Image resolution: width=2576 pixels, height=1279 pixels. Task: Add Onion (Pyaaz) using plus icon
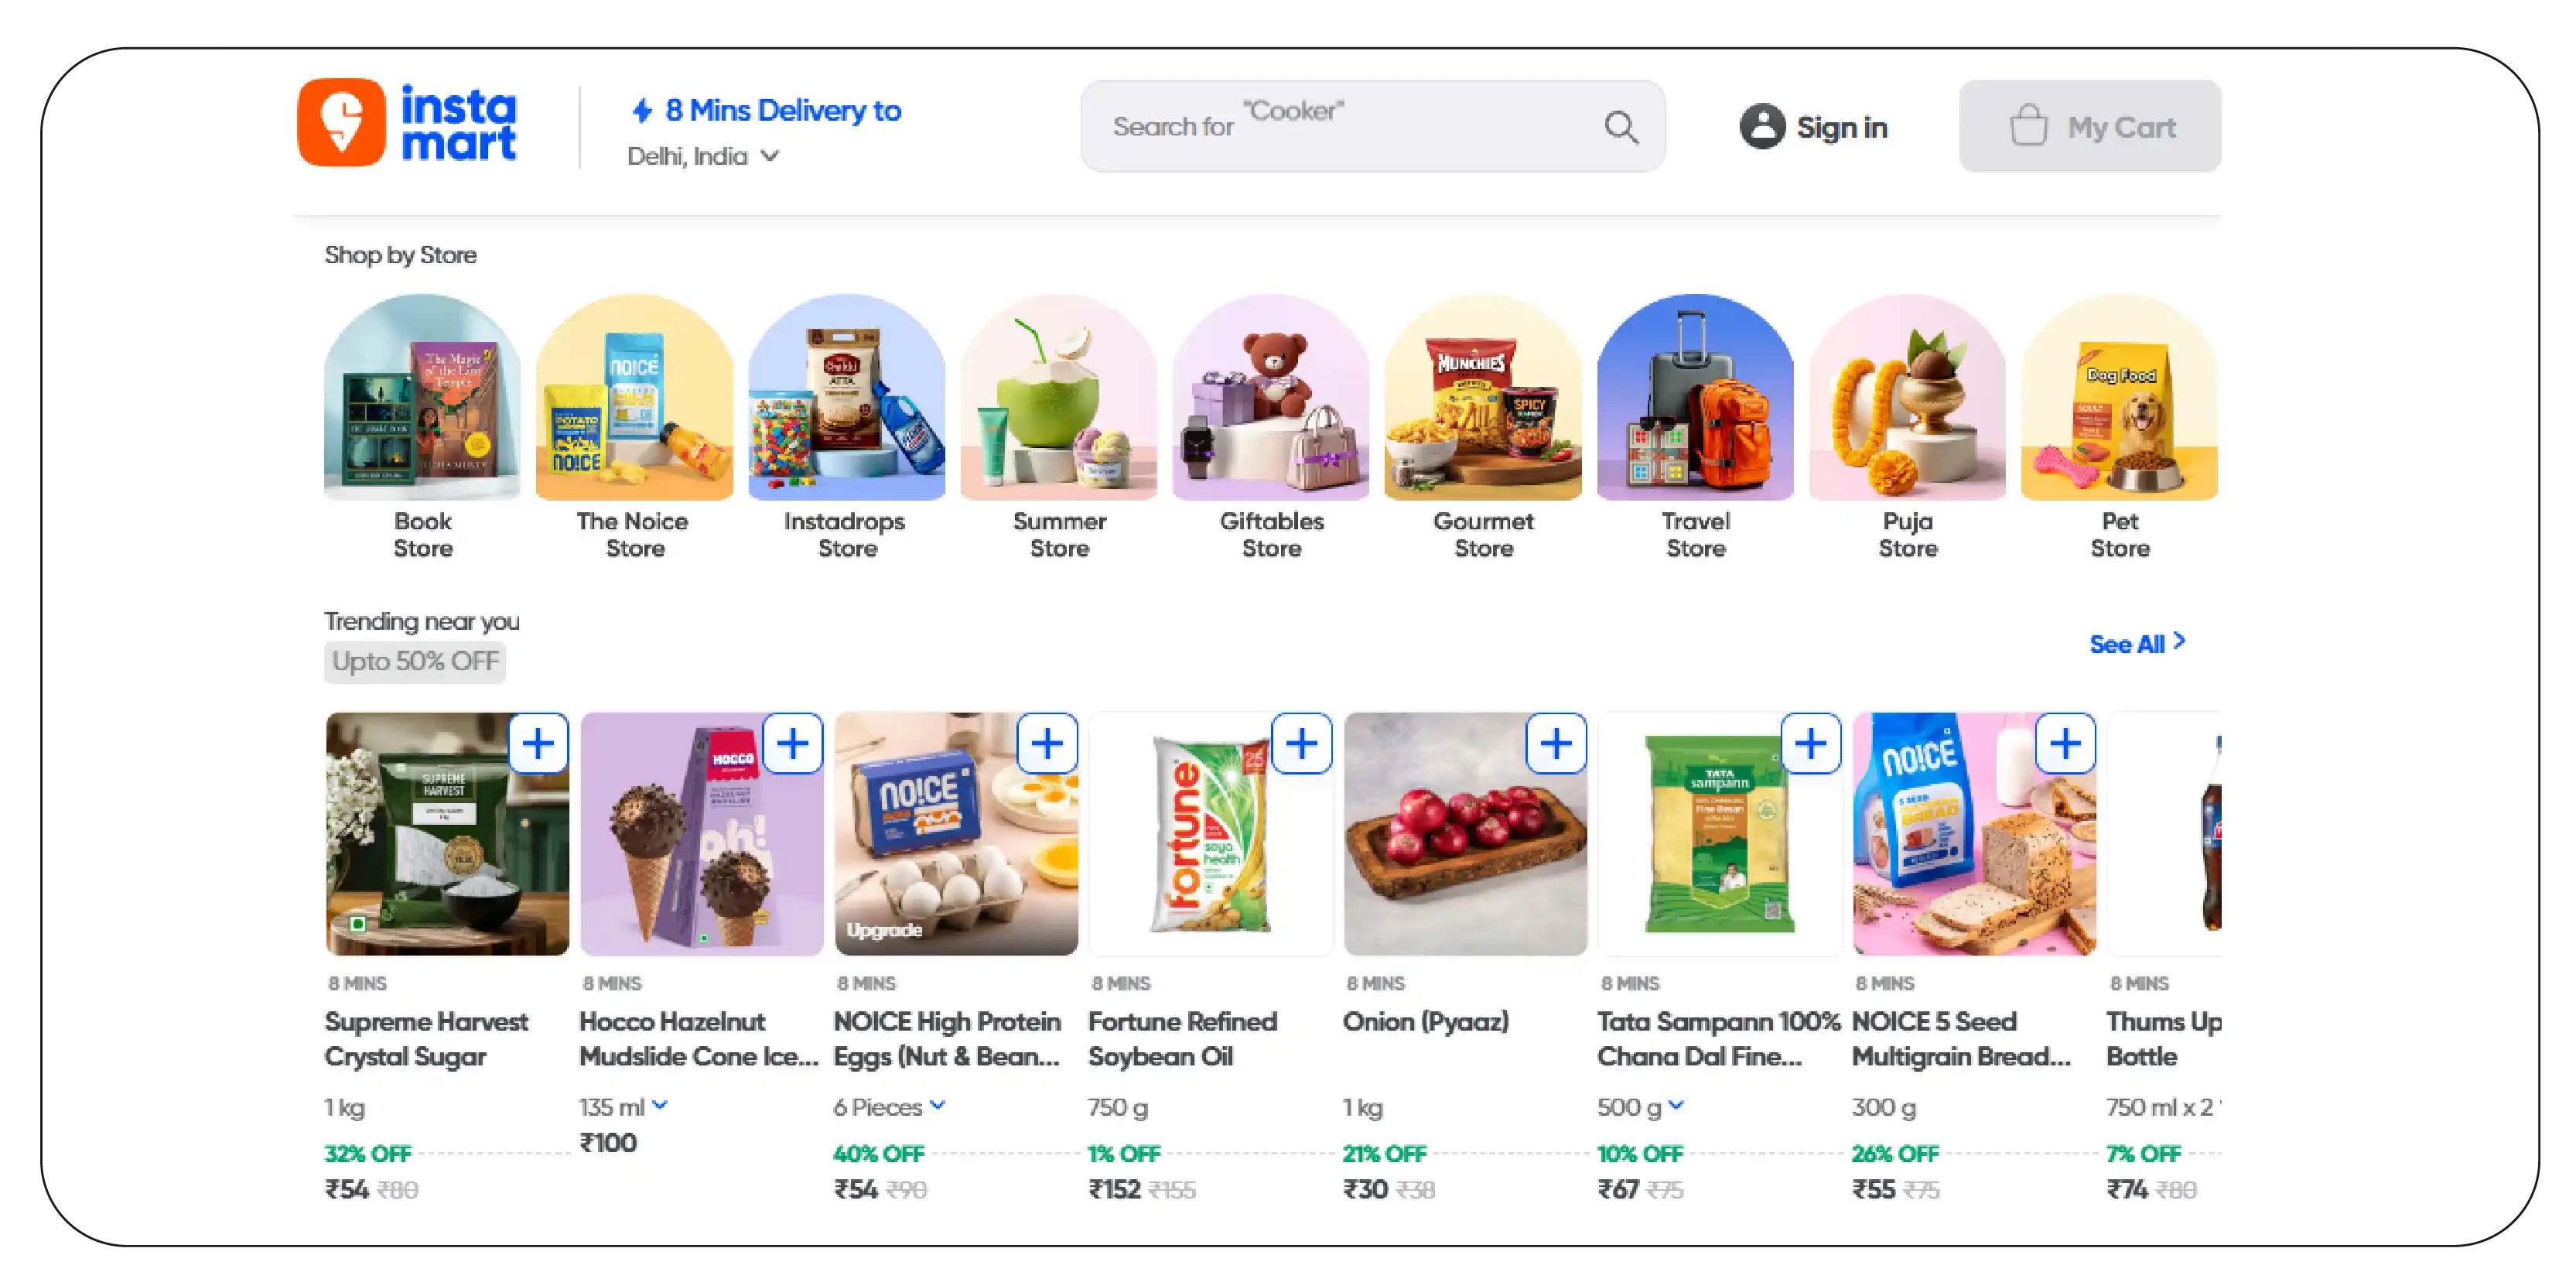point(1556,743)
